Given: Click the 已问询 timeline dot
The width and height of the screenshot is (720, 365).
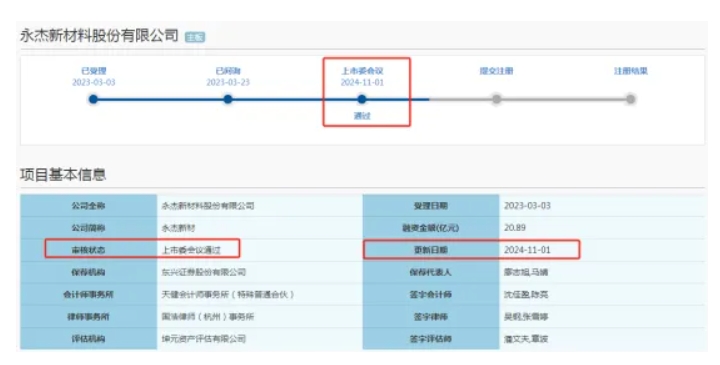Looking at the screenshot, I should [228, 99].
